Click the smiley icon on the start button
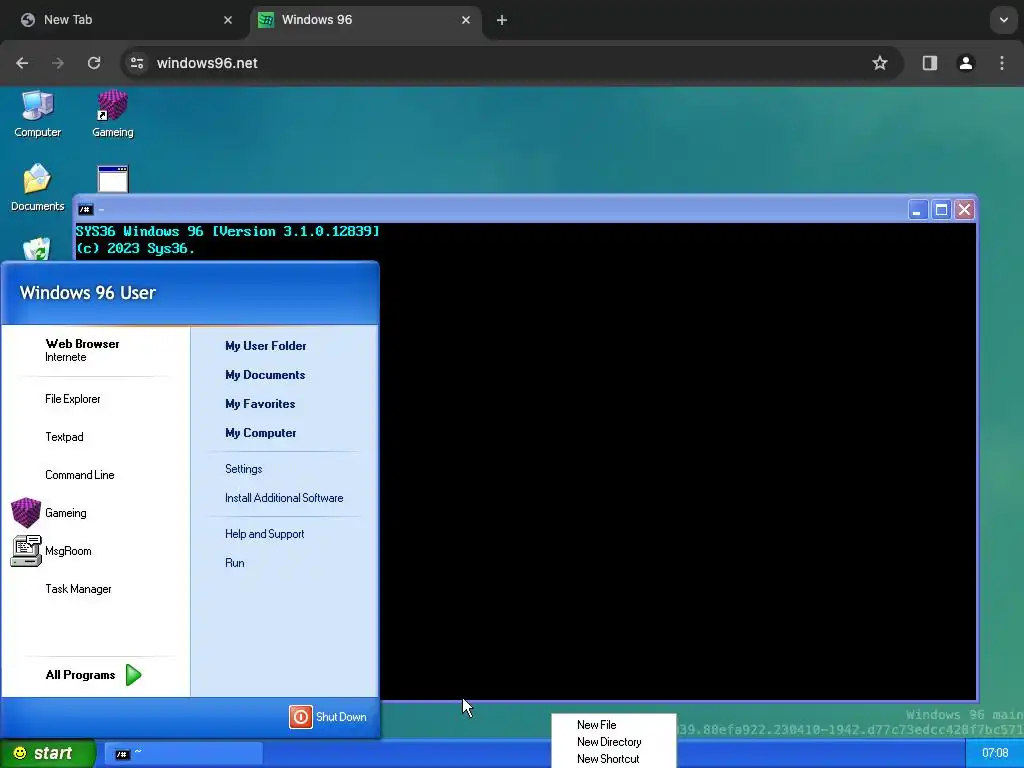The height and width of the screenshot is (768, 1024). point(20,753)
